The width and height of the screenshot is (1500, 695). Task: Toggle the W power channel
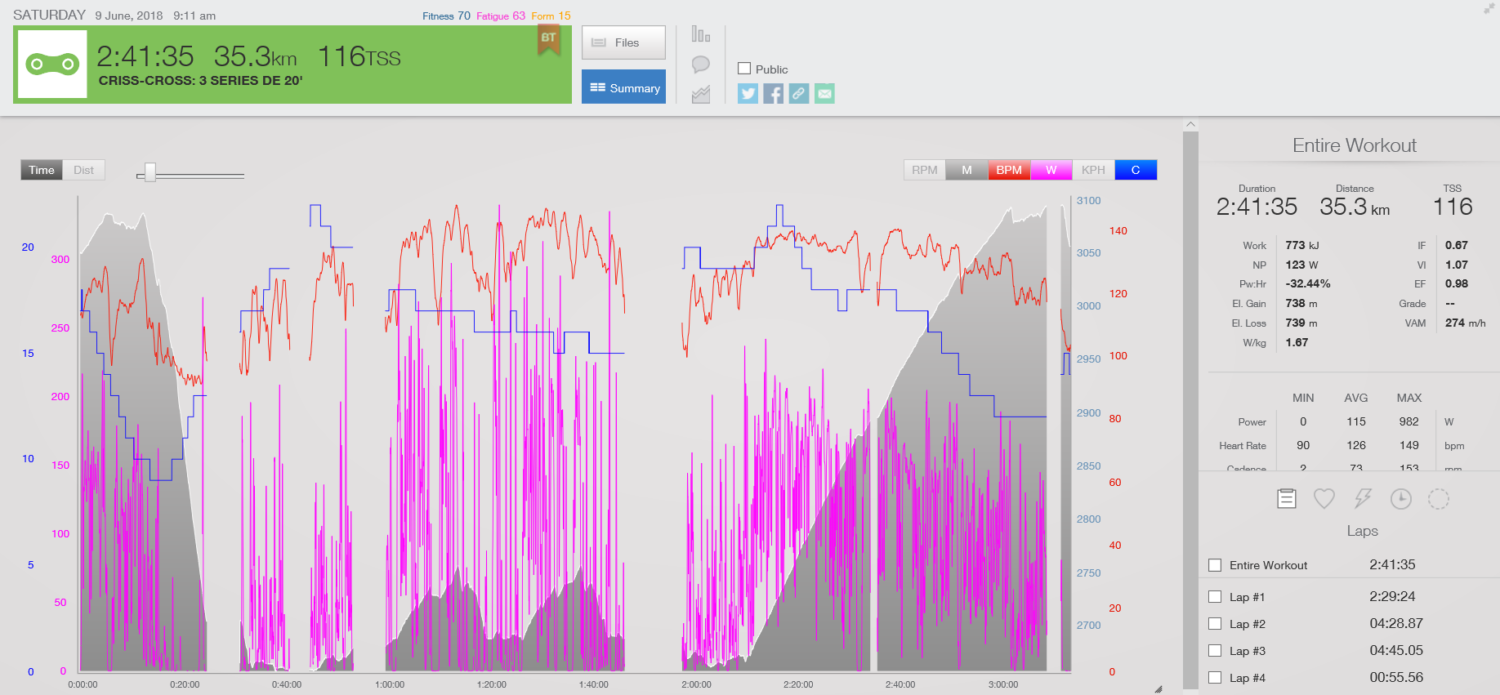click(x=1051, y=170)
